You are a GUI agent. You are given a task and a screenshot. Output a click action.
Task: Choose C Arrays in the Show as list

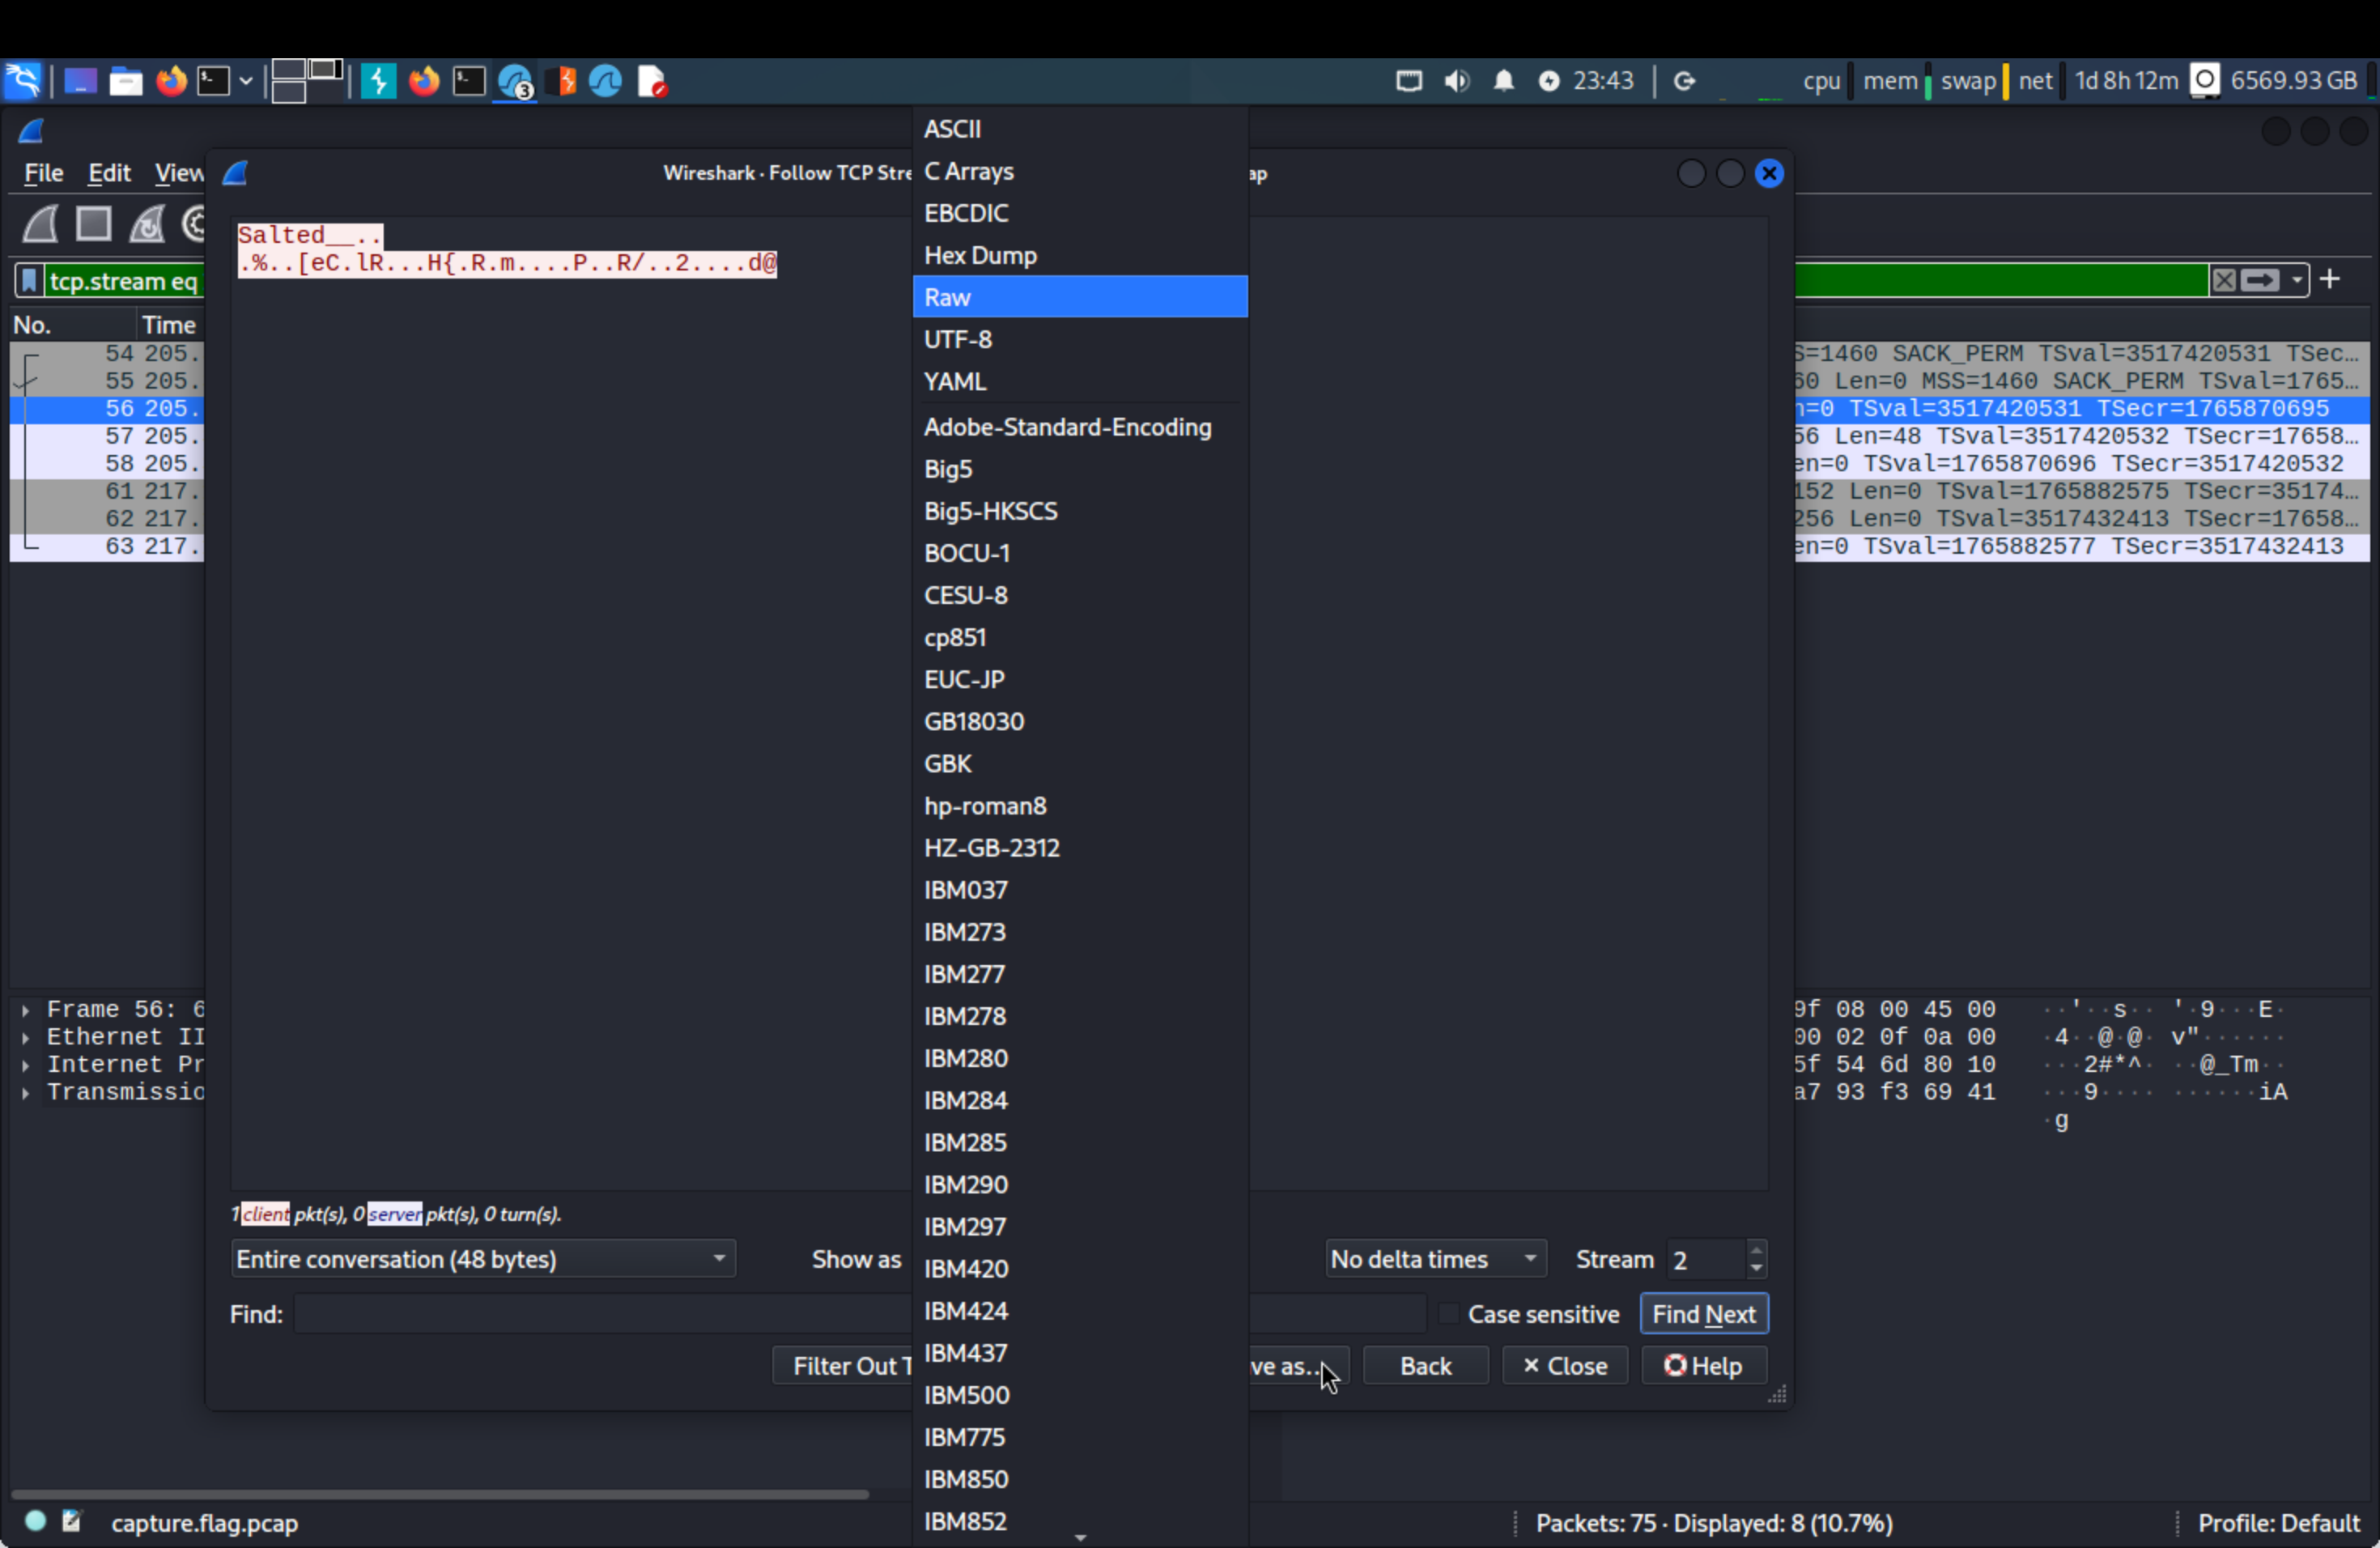click(1080, 171)
